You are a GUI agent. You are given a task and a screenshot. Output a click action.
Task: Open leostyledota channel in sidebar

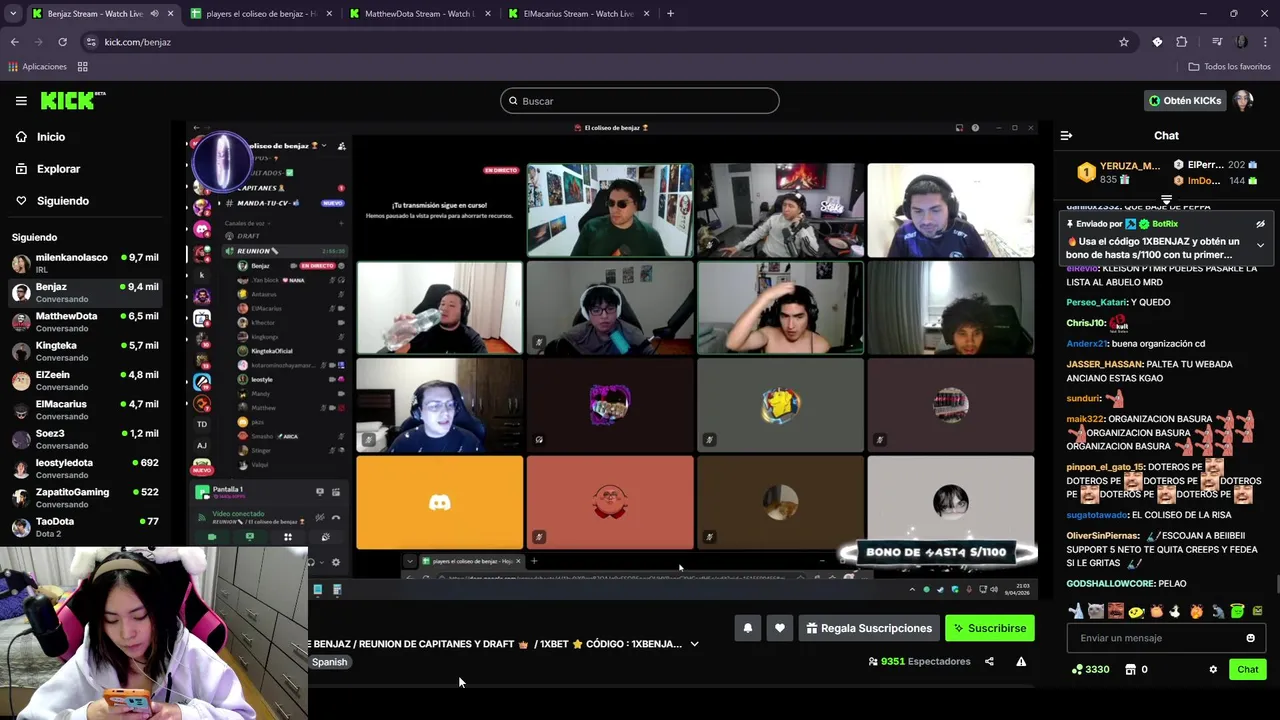pos(86,468)
